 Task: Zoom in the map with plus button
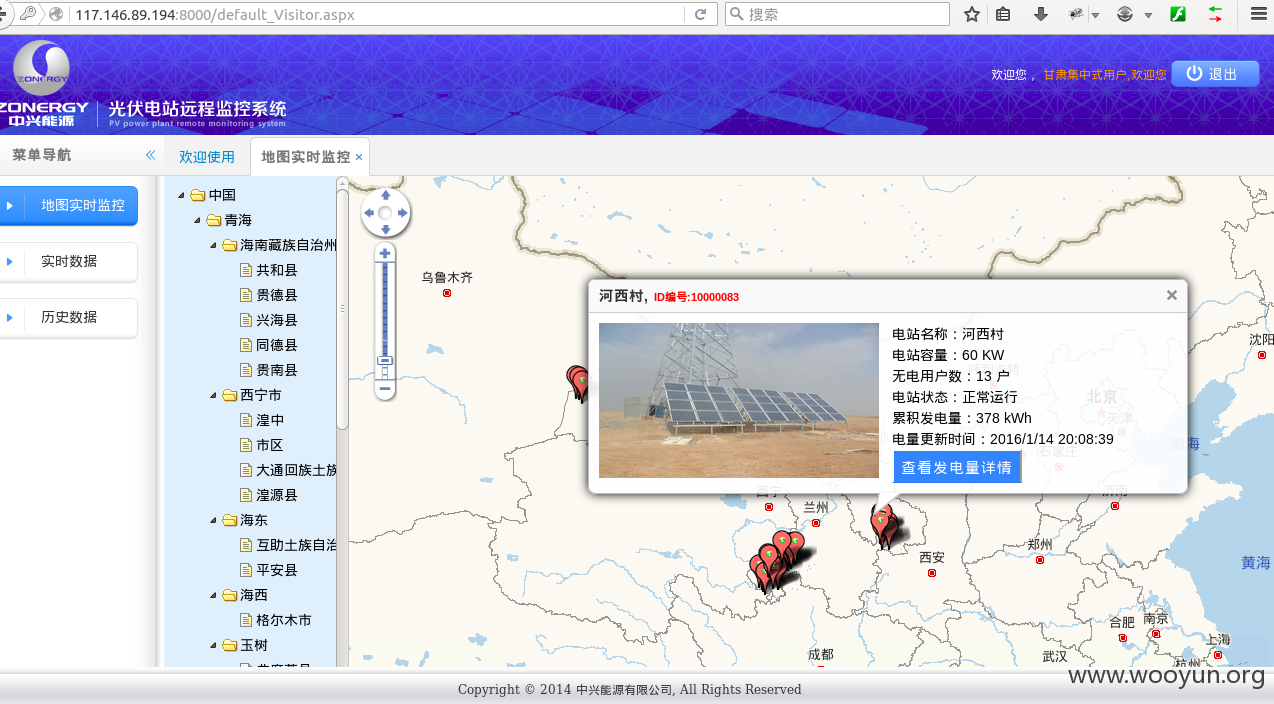click(385, 254)
